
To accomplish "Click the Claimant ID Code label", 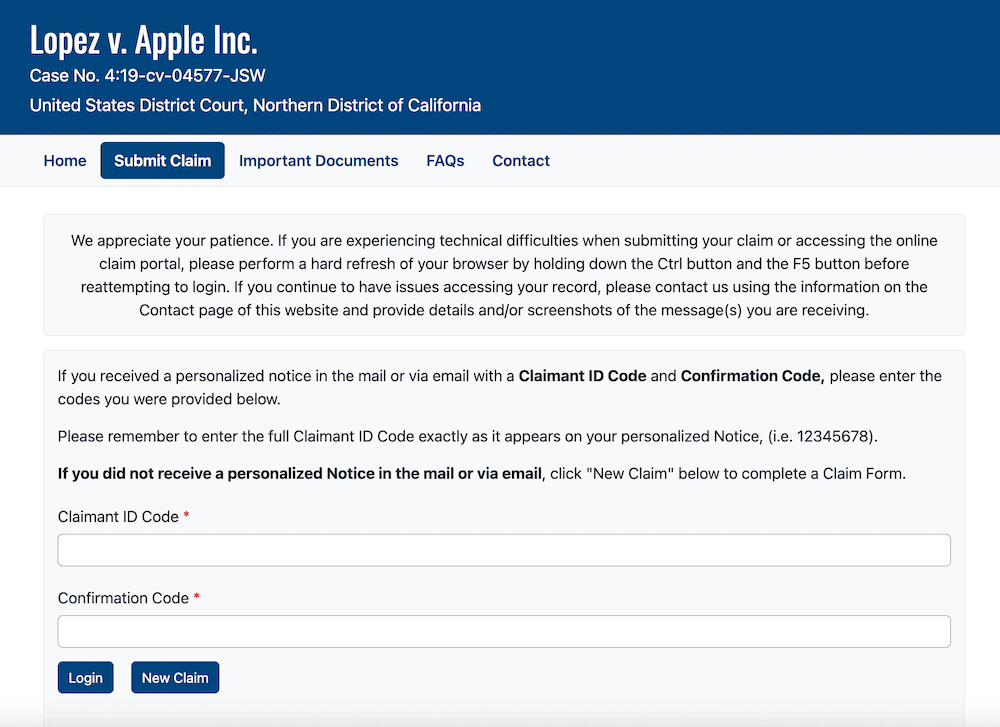I will click(118, 517).
